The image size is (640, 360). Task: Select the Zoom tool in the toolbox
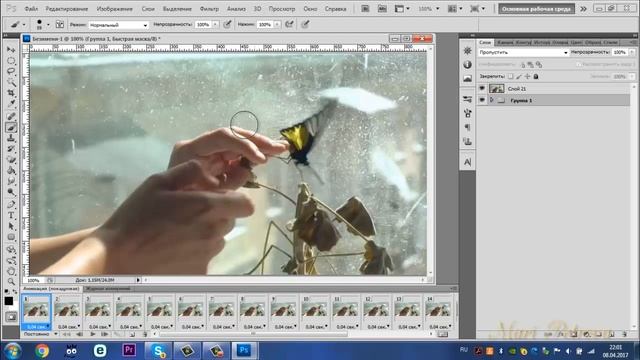pos(11,281)
